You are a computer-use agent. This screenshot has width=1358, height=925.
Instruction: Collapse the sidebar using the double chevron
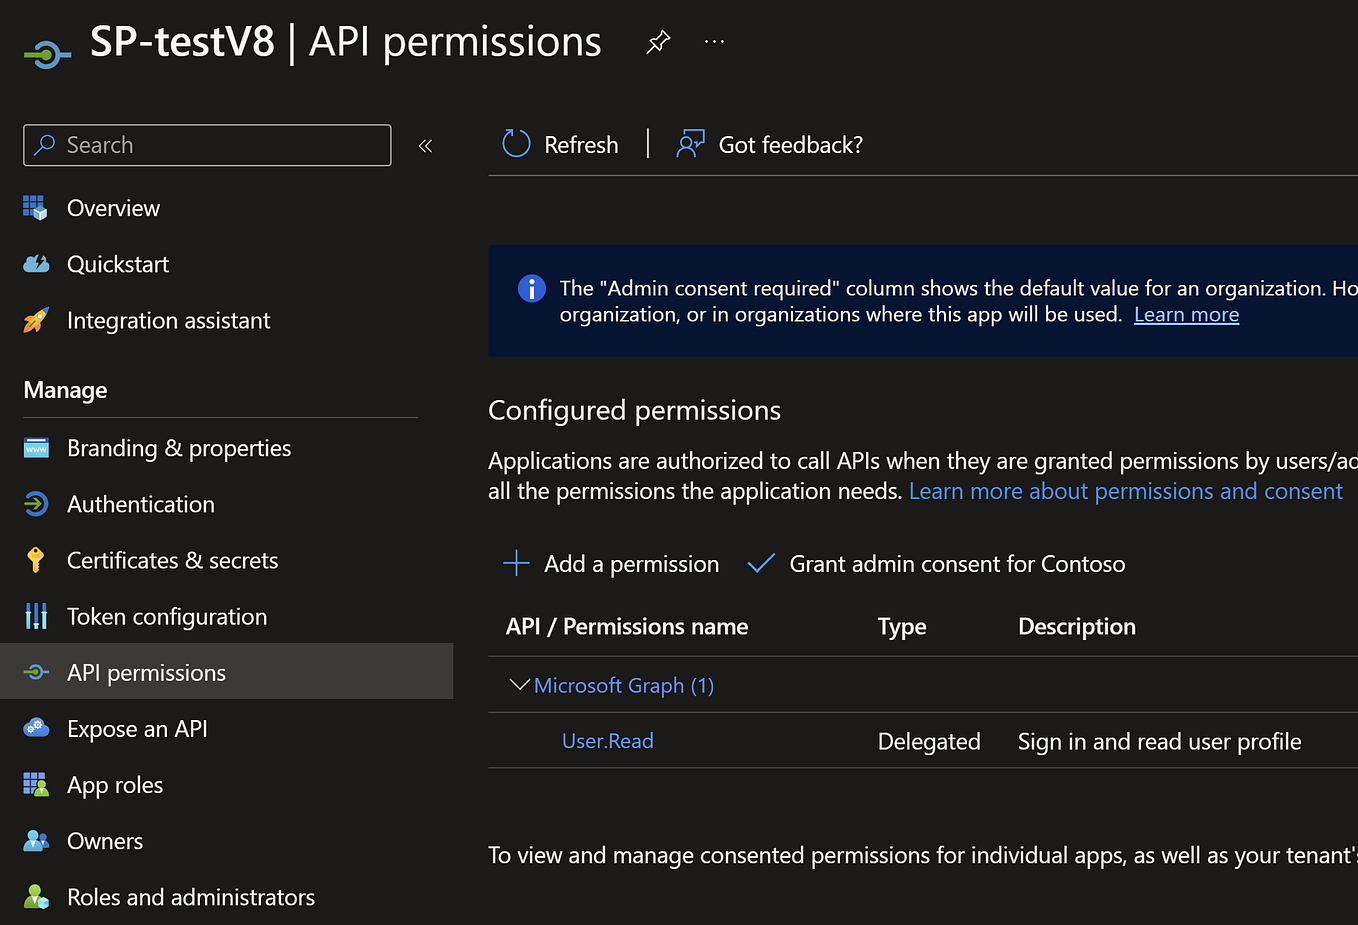[x=425, y=145]
